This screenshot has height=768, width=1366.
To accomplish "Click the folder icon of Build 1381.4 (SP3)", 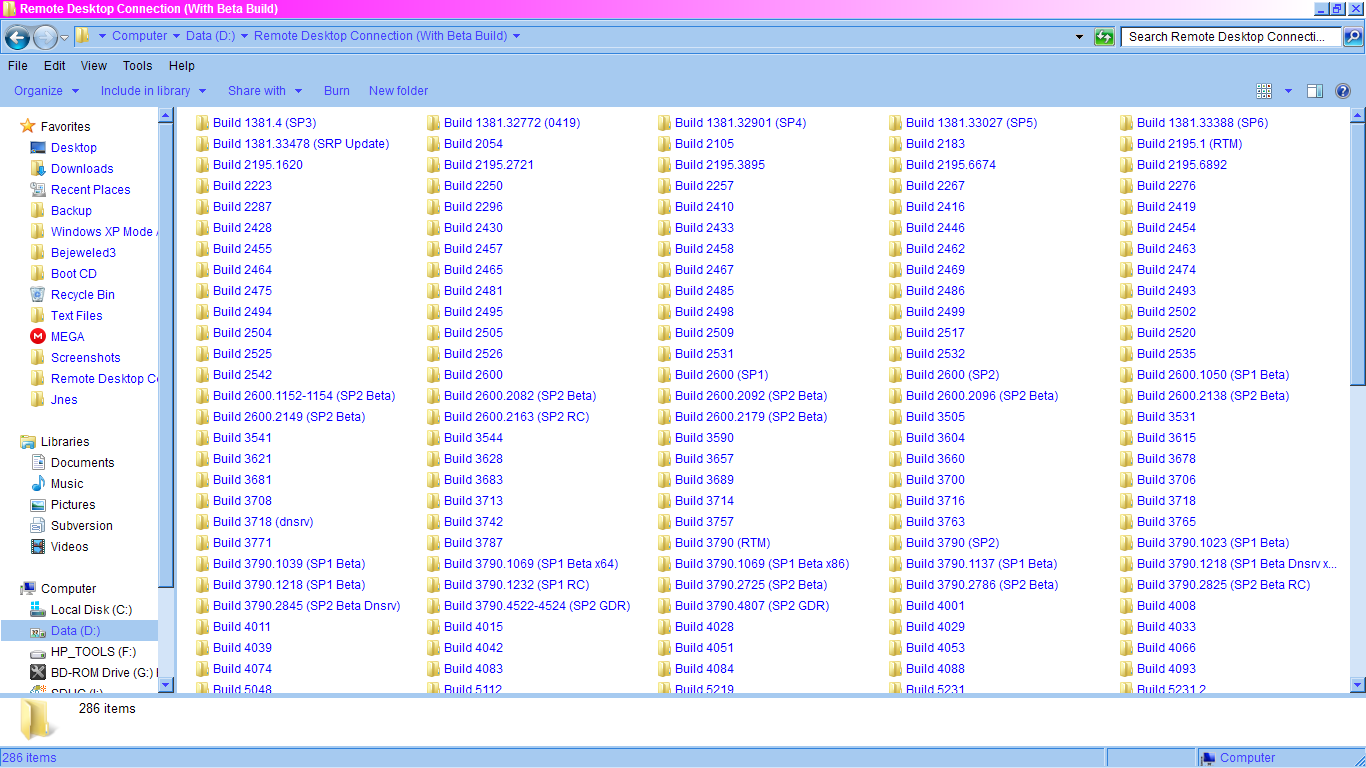I will [x=203, y=123].
